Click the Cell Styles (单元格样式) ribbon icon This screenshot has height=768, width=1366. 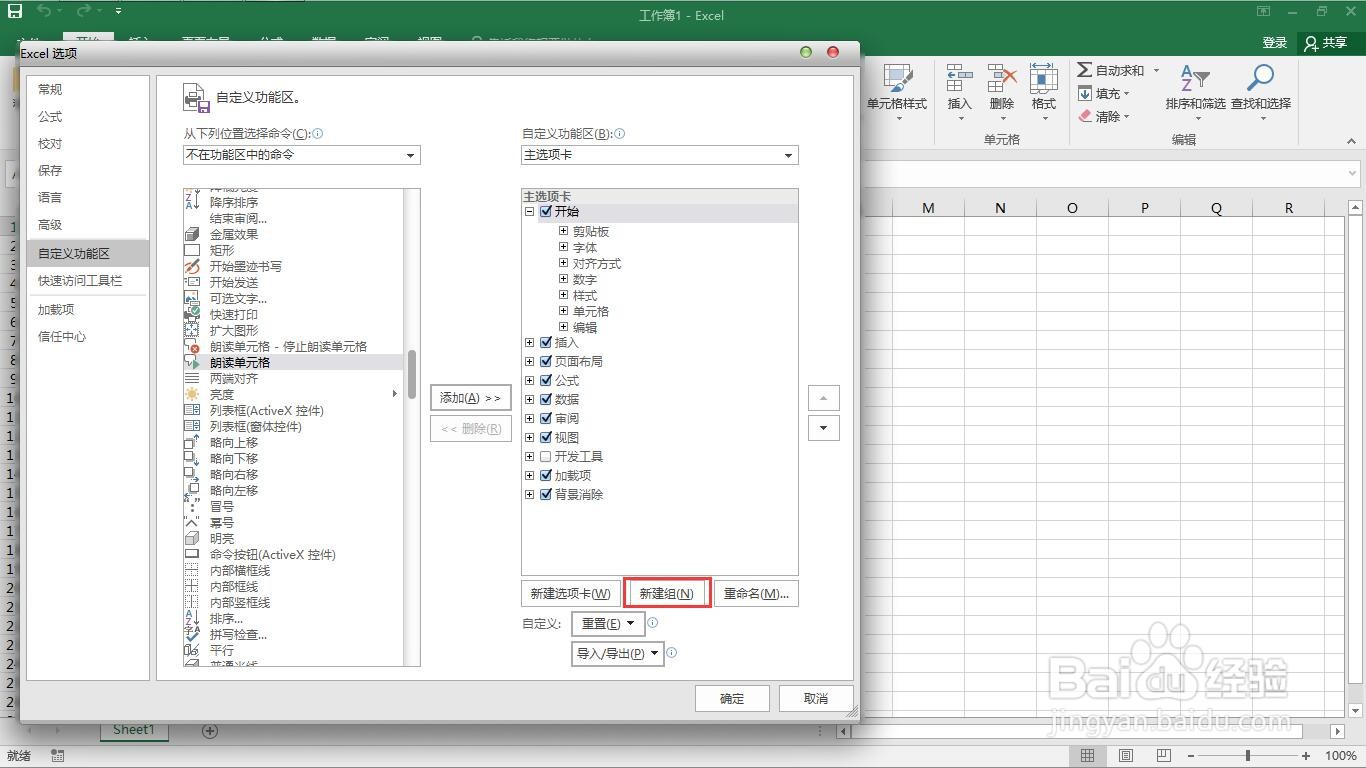coord(897,79)
